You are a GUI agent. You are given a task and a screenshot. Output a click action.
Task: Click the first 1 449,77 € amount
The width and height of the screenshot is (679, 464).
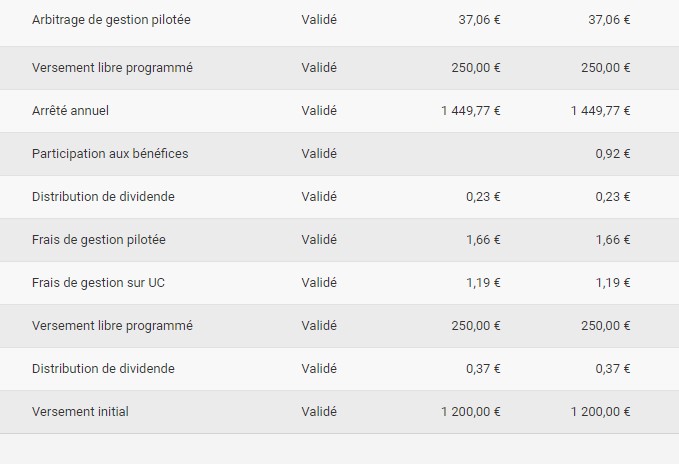tap(470, 111)
